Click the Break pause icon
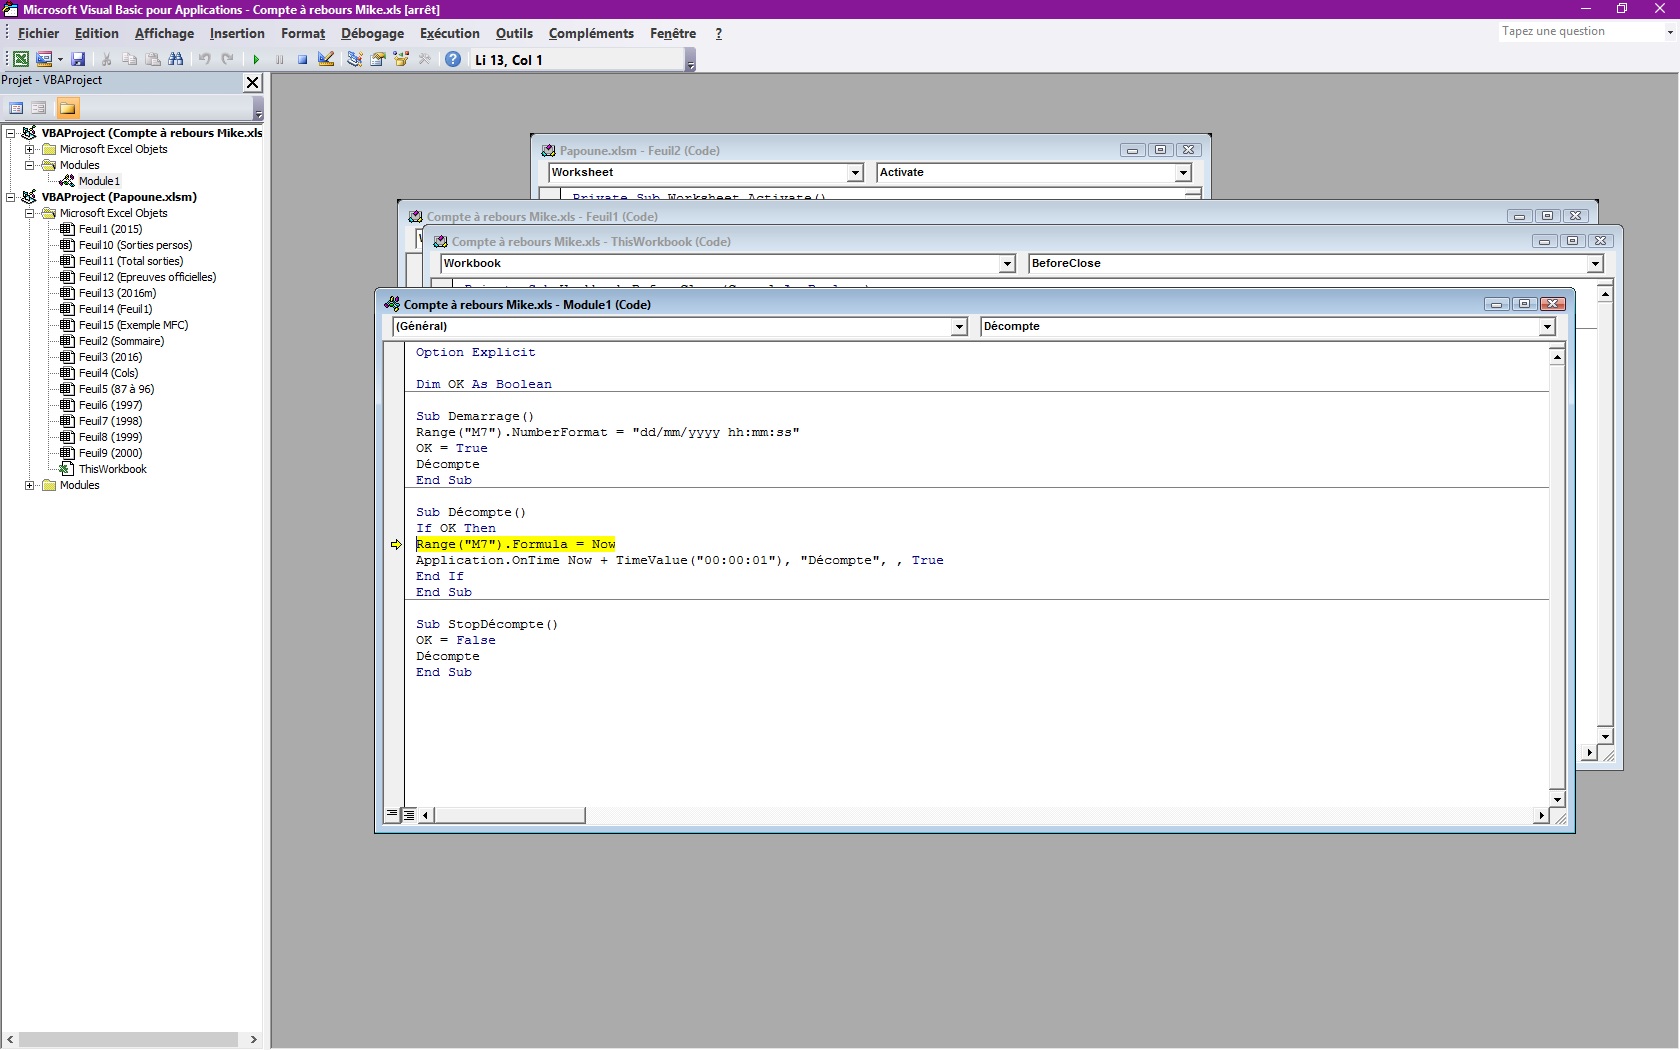 pyautogui.click(x=279, y=59)
